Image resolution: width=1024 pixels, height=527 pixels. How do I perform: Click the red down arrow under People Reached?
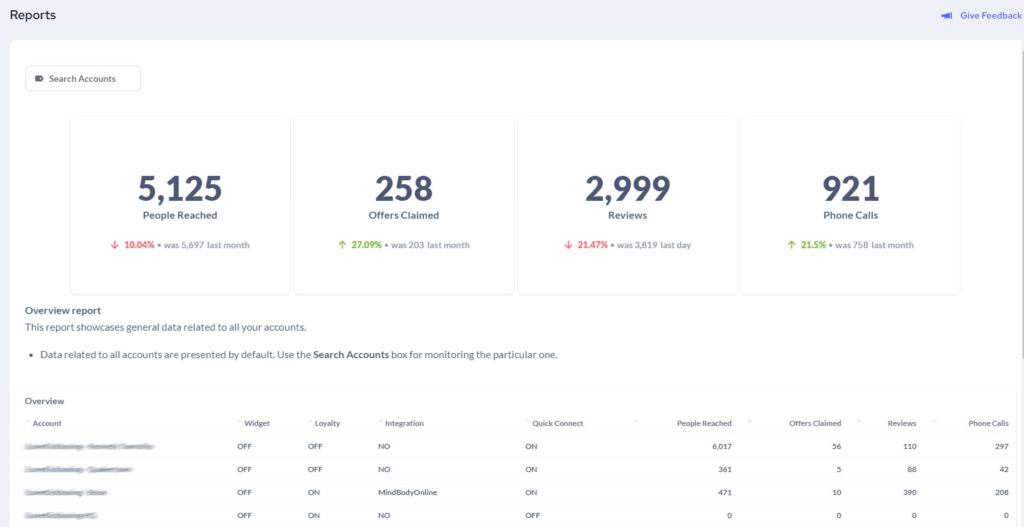point(115,245)
